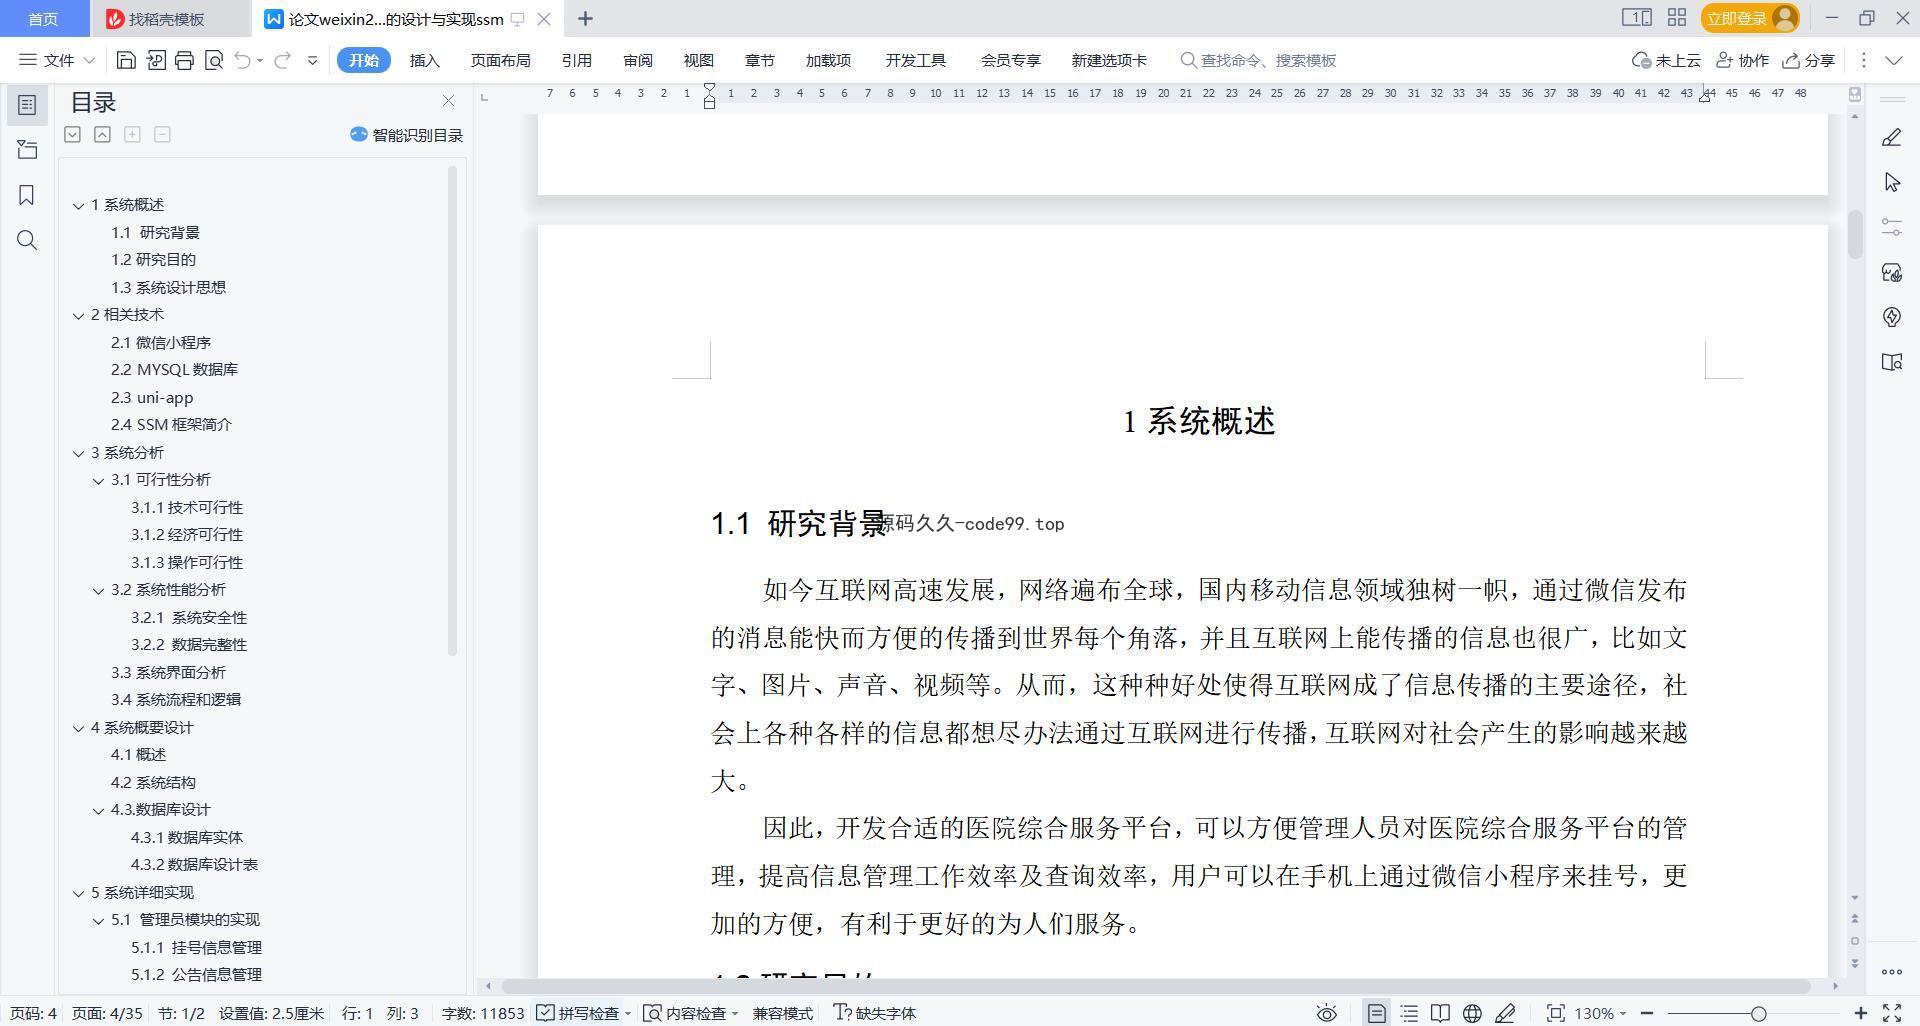
Task: Click the zoom in plus button
Action: [x=1861, y=1013]
